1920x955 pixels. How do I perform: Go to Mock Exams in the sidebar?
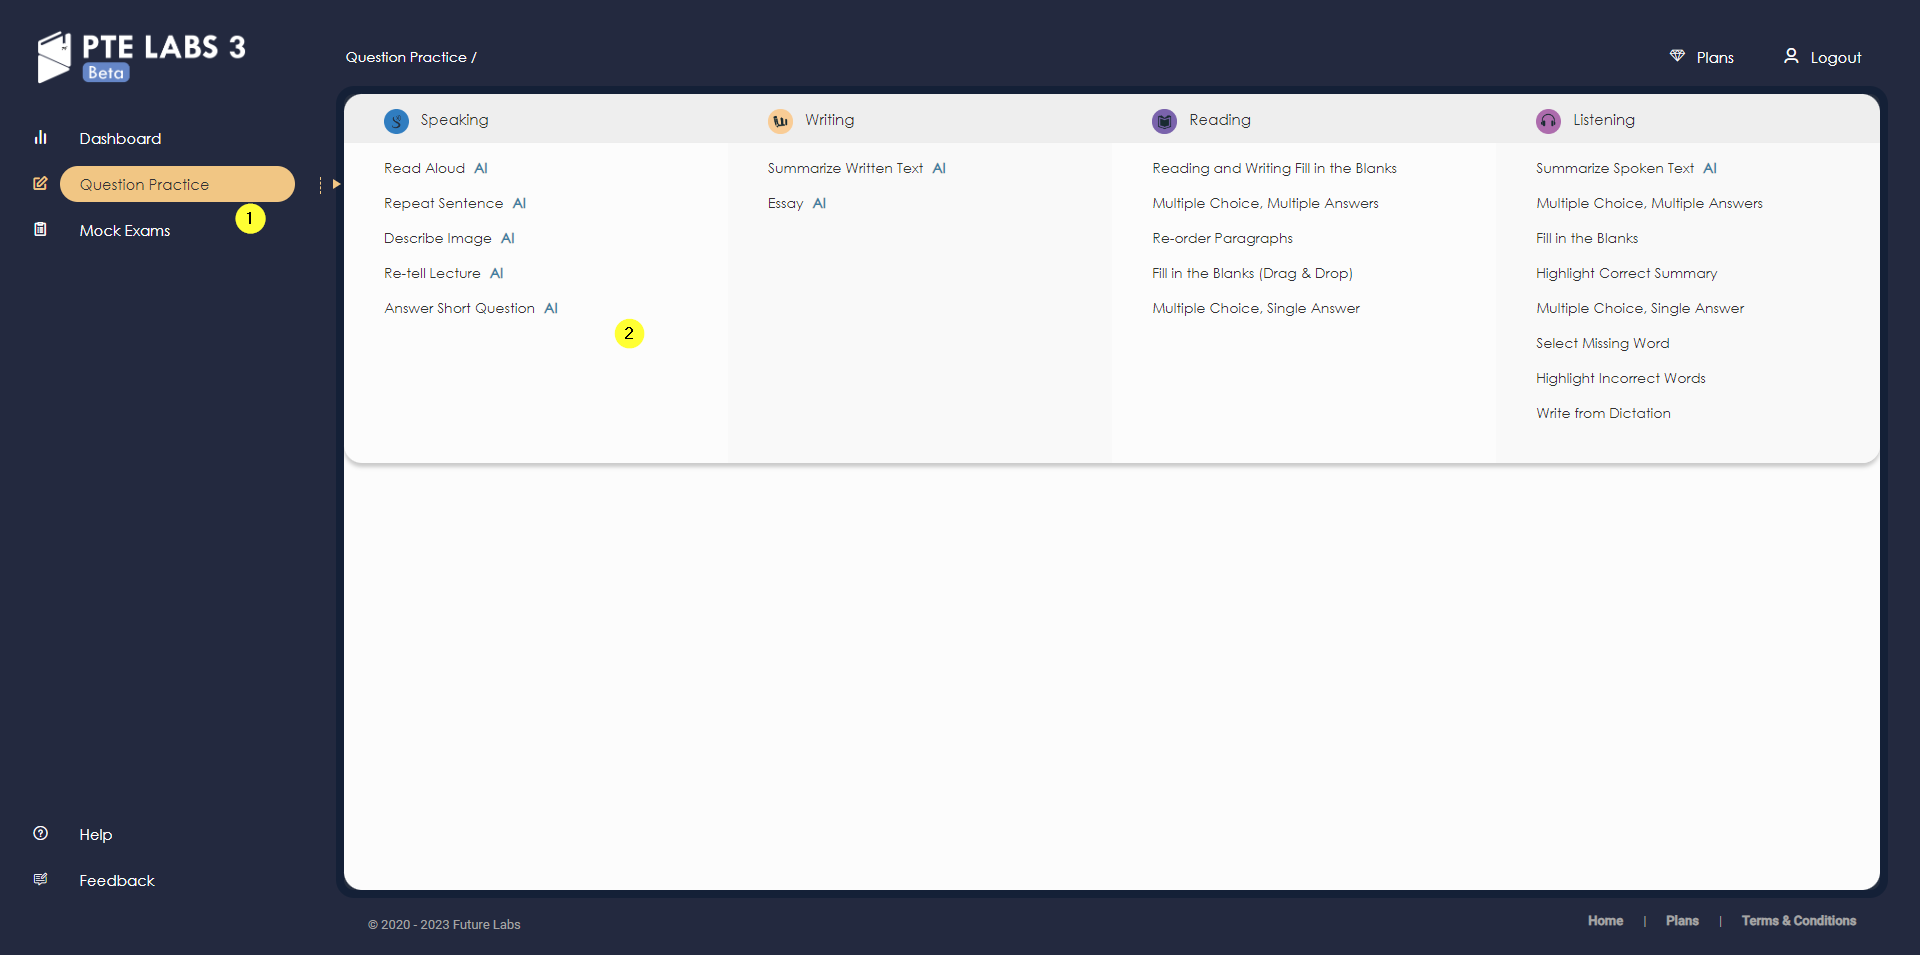pos(125,230)
